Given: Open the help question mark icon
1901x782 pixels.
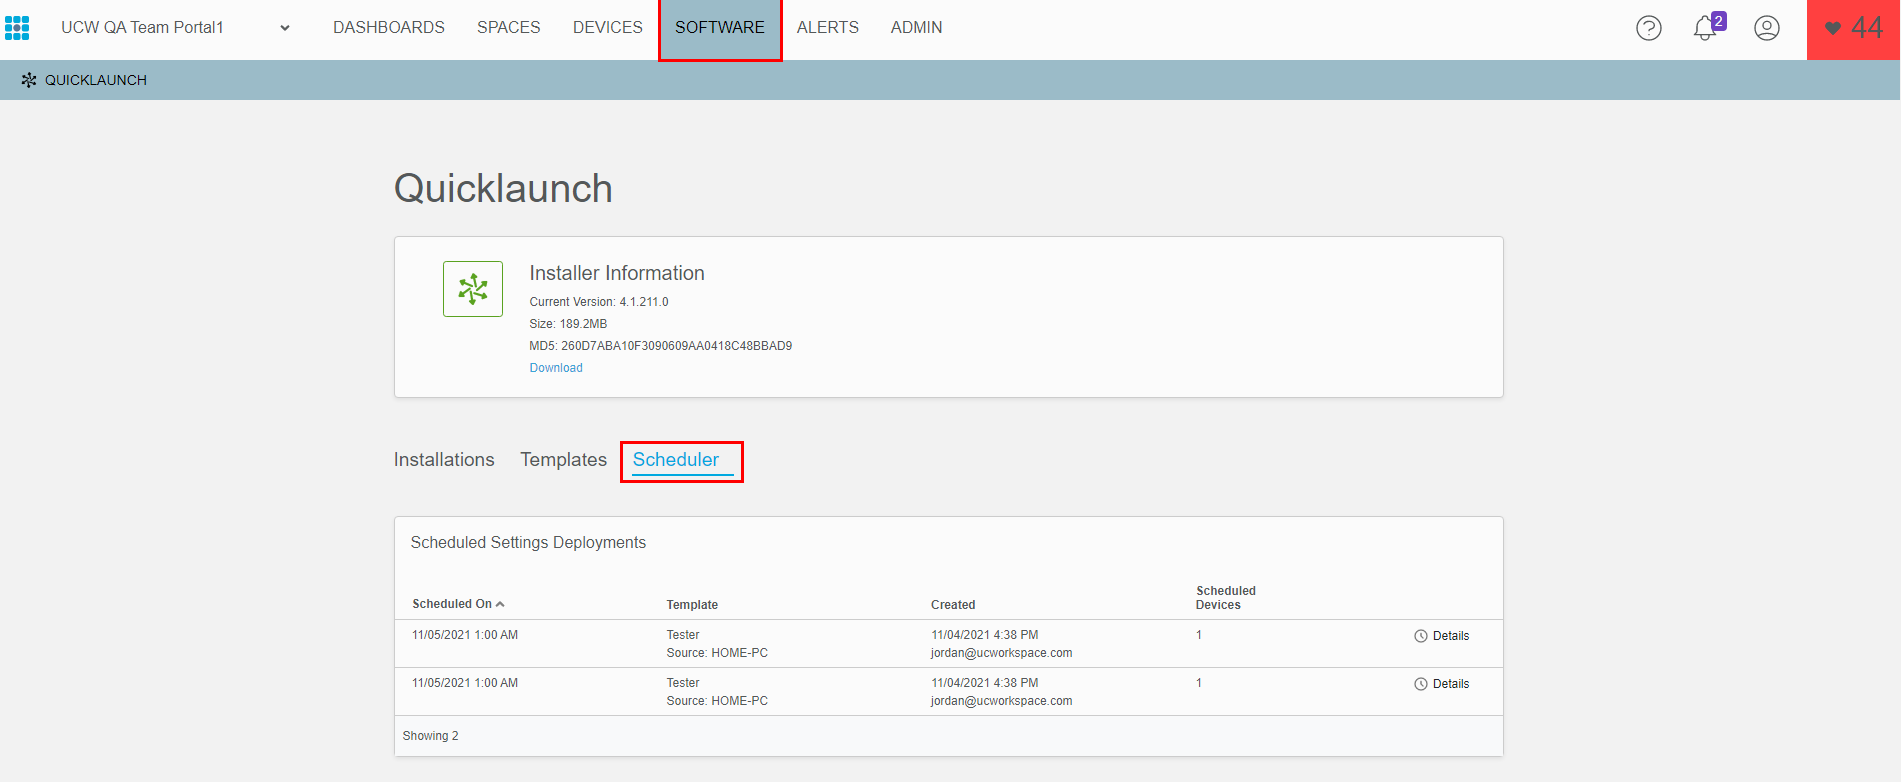Looking at the screenshot, I should [x=1649, y=28].
